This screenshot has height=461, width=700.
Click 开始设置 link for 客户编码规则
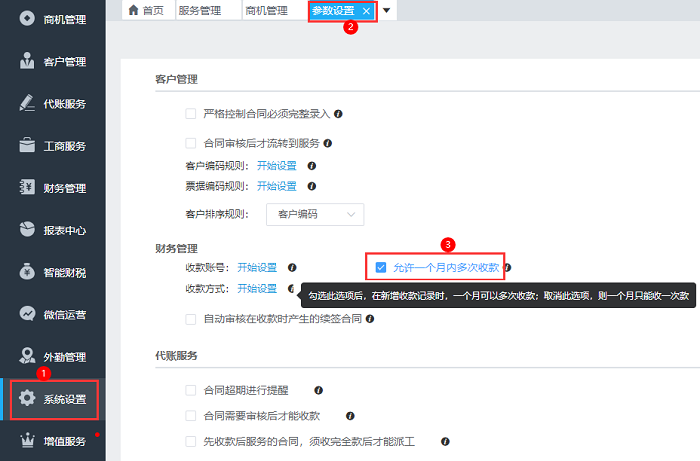click(277, 166)
